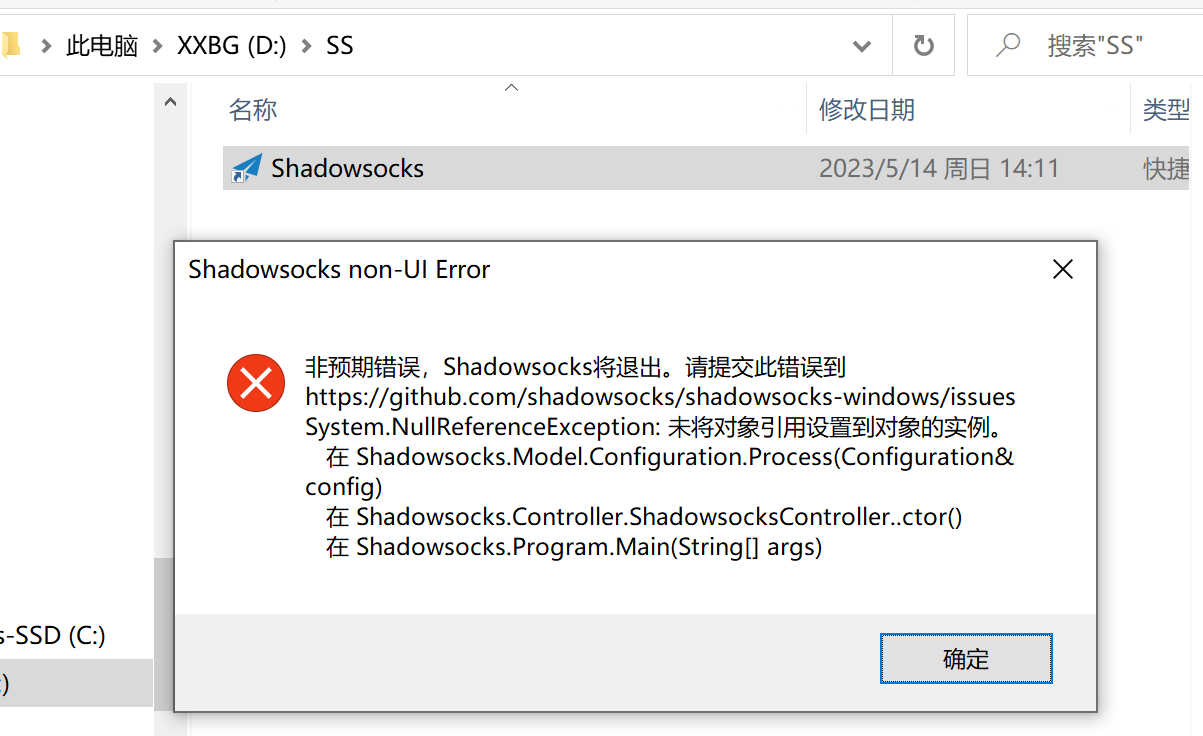The height and width of the screenshot is (736, 1203).
Task: Click the sort direction arrow above 名称 column
Action: pyautogui.click(x=511, y=88)
